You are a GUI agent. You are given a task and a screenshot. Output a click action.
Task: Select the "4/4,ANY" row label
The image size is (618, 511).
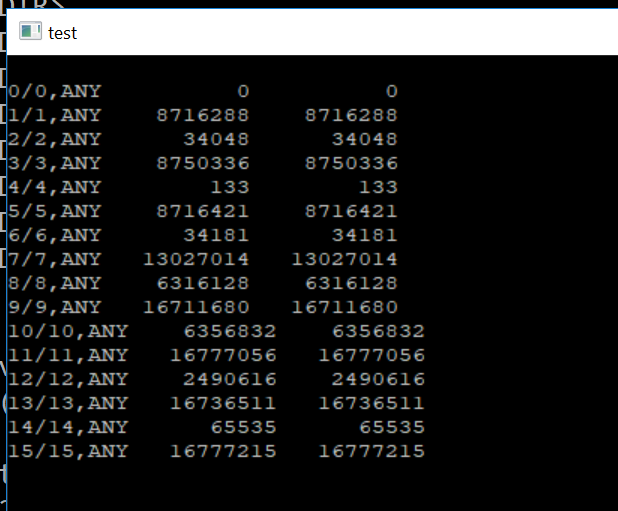[55, 188]
